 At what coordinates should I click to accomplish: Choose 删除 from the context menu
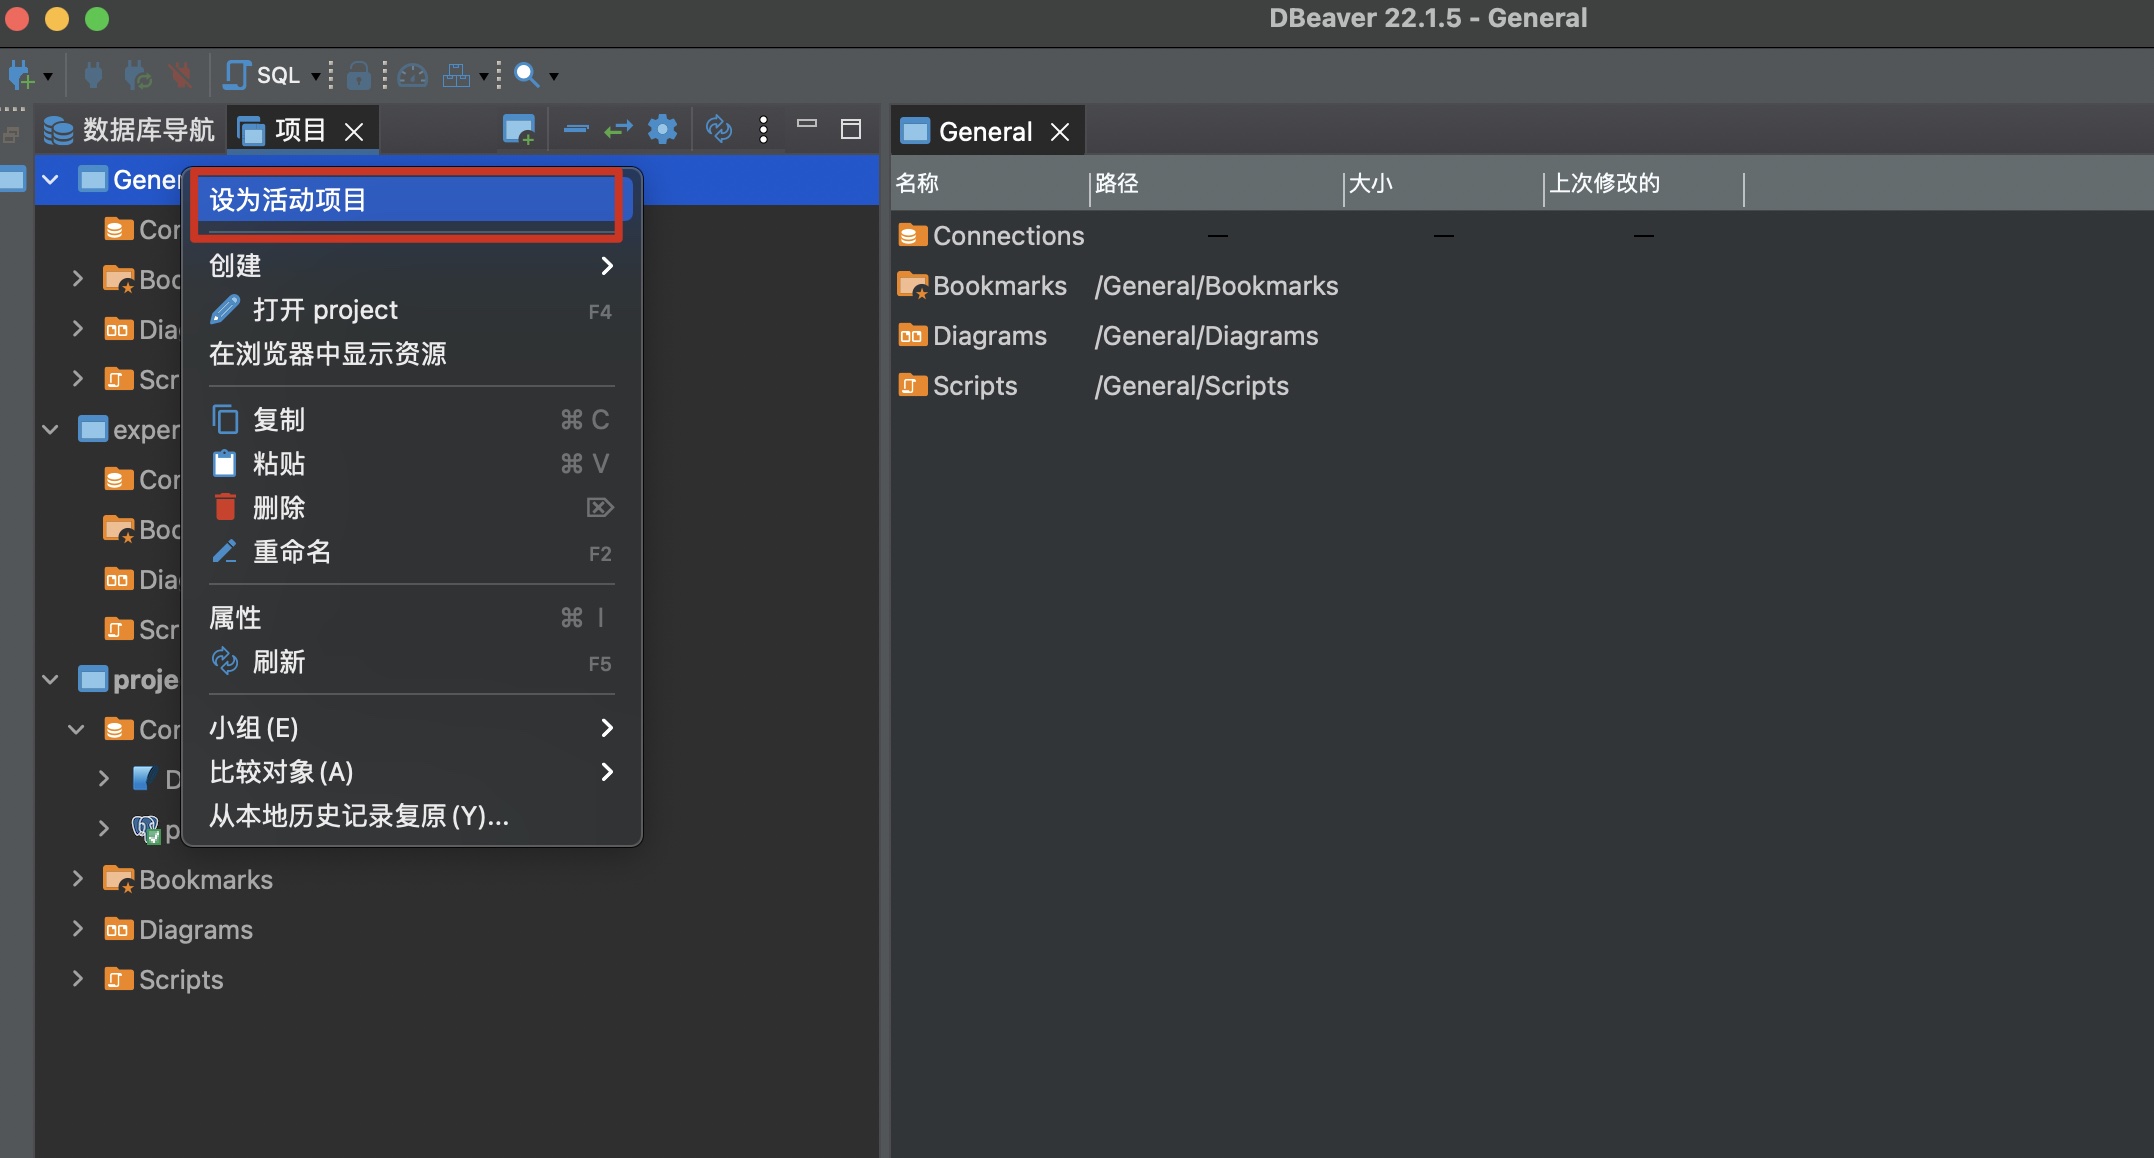410,508
